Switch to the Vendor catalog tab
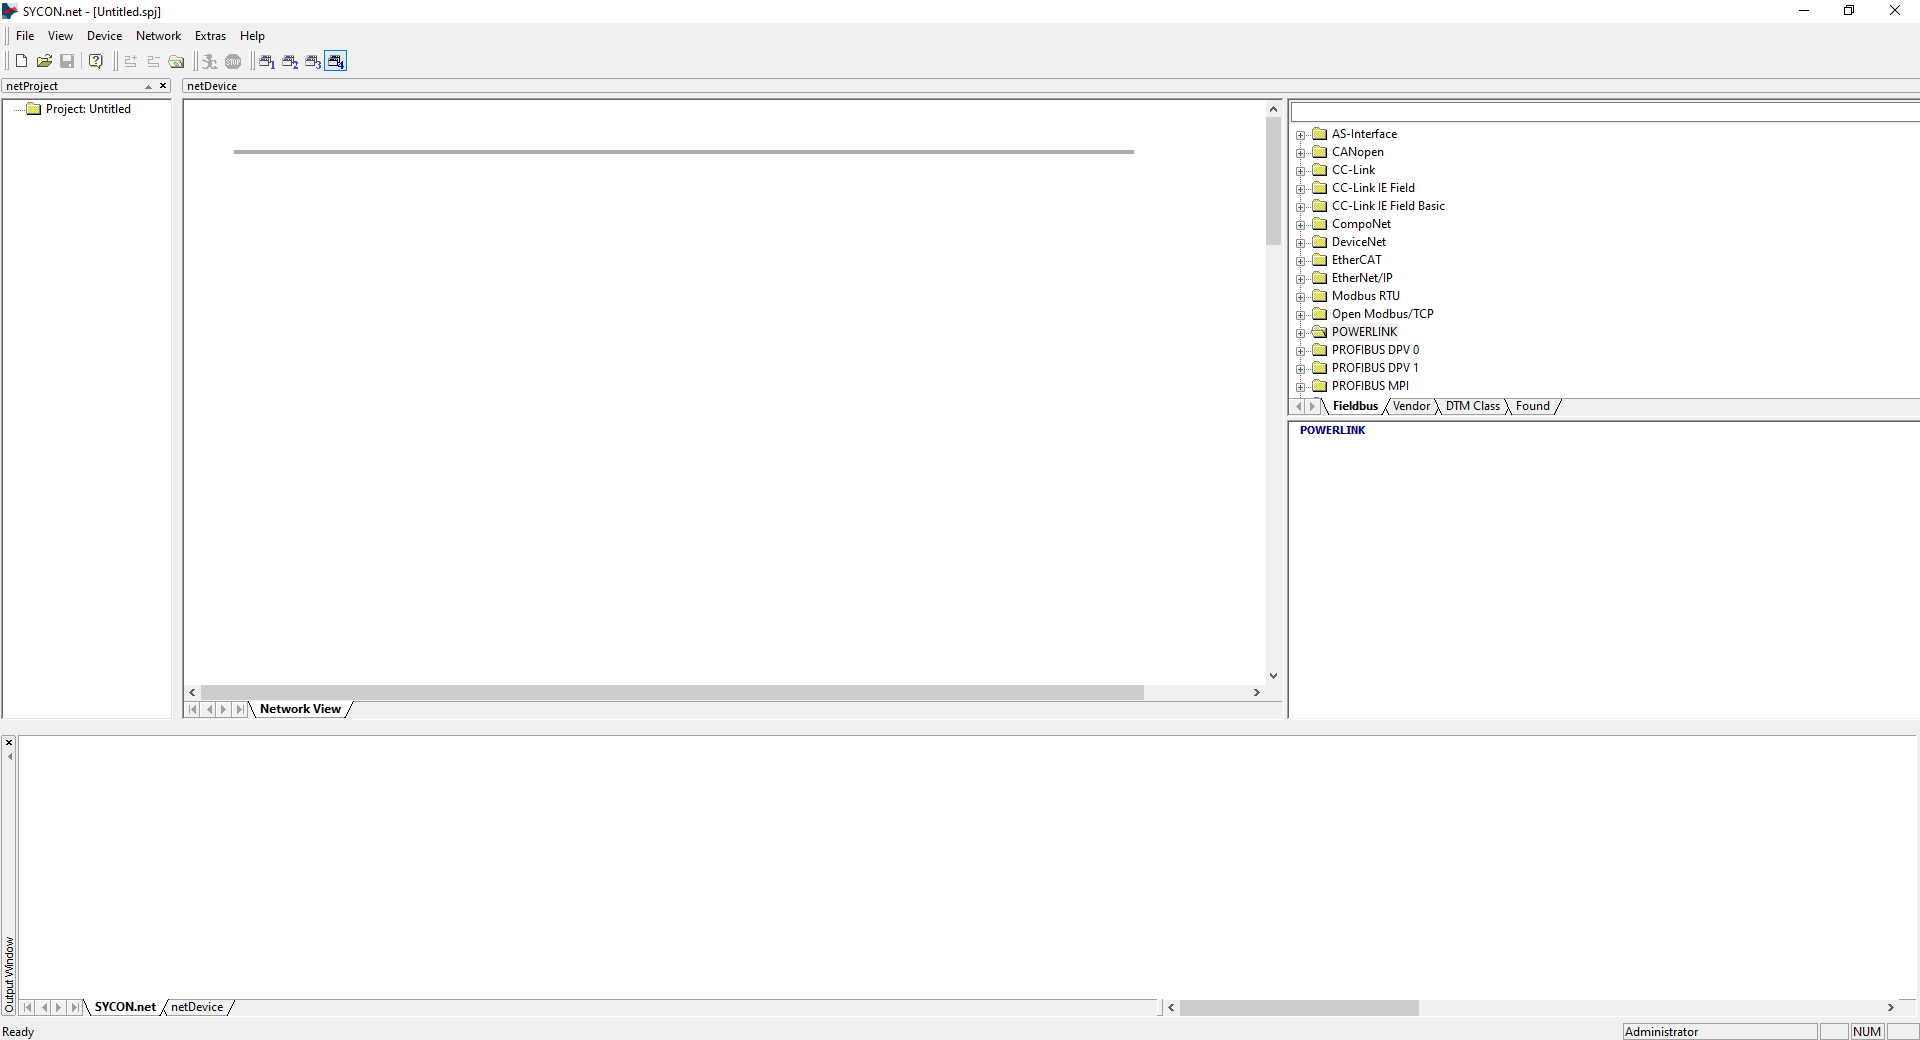 [1411, 406]
